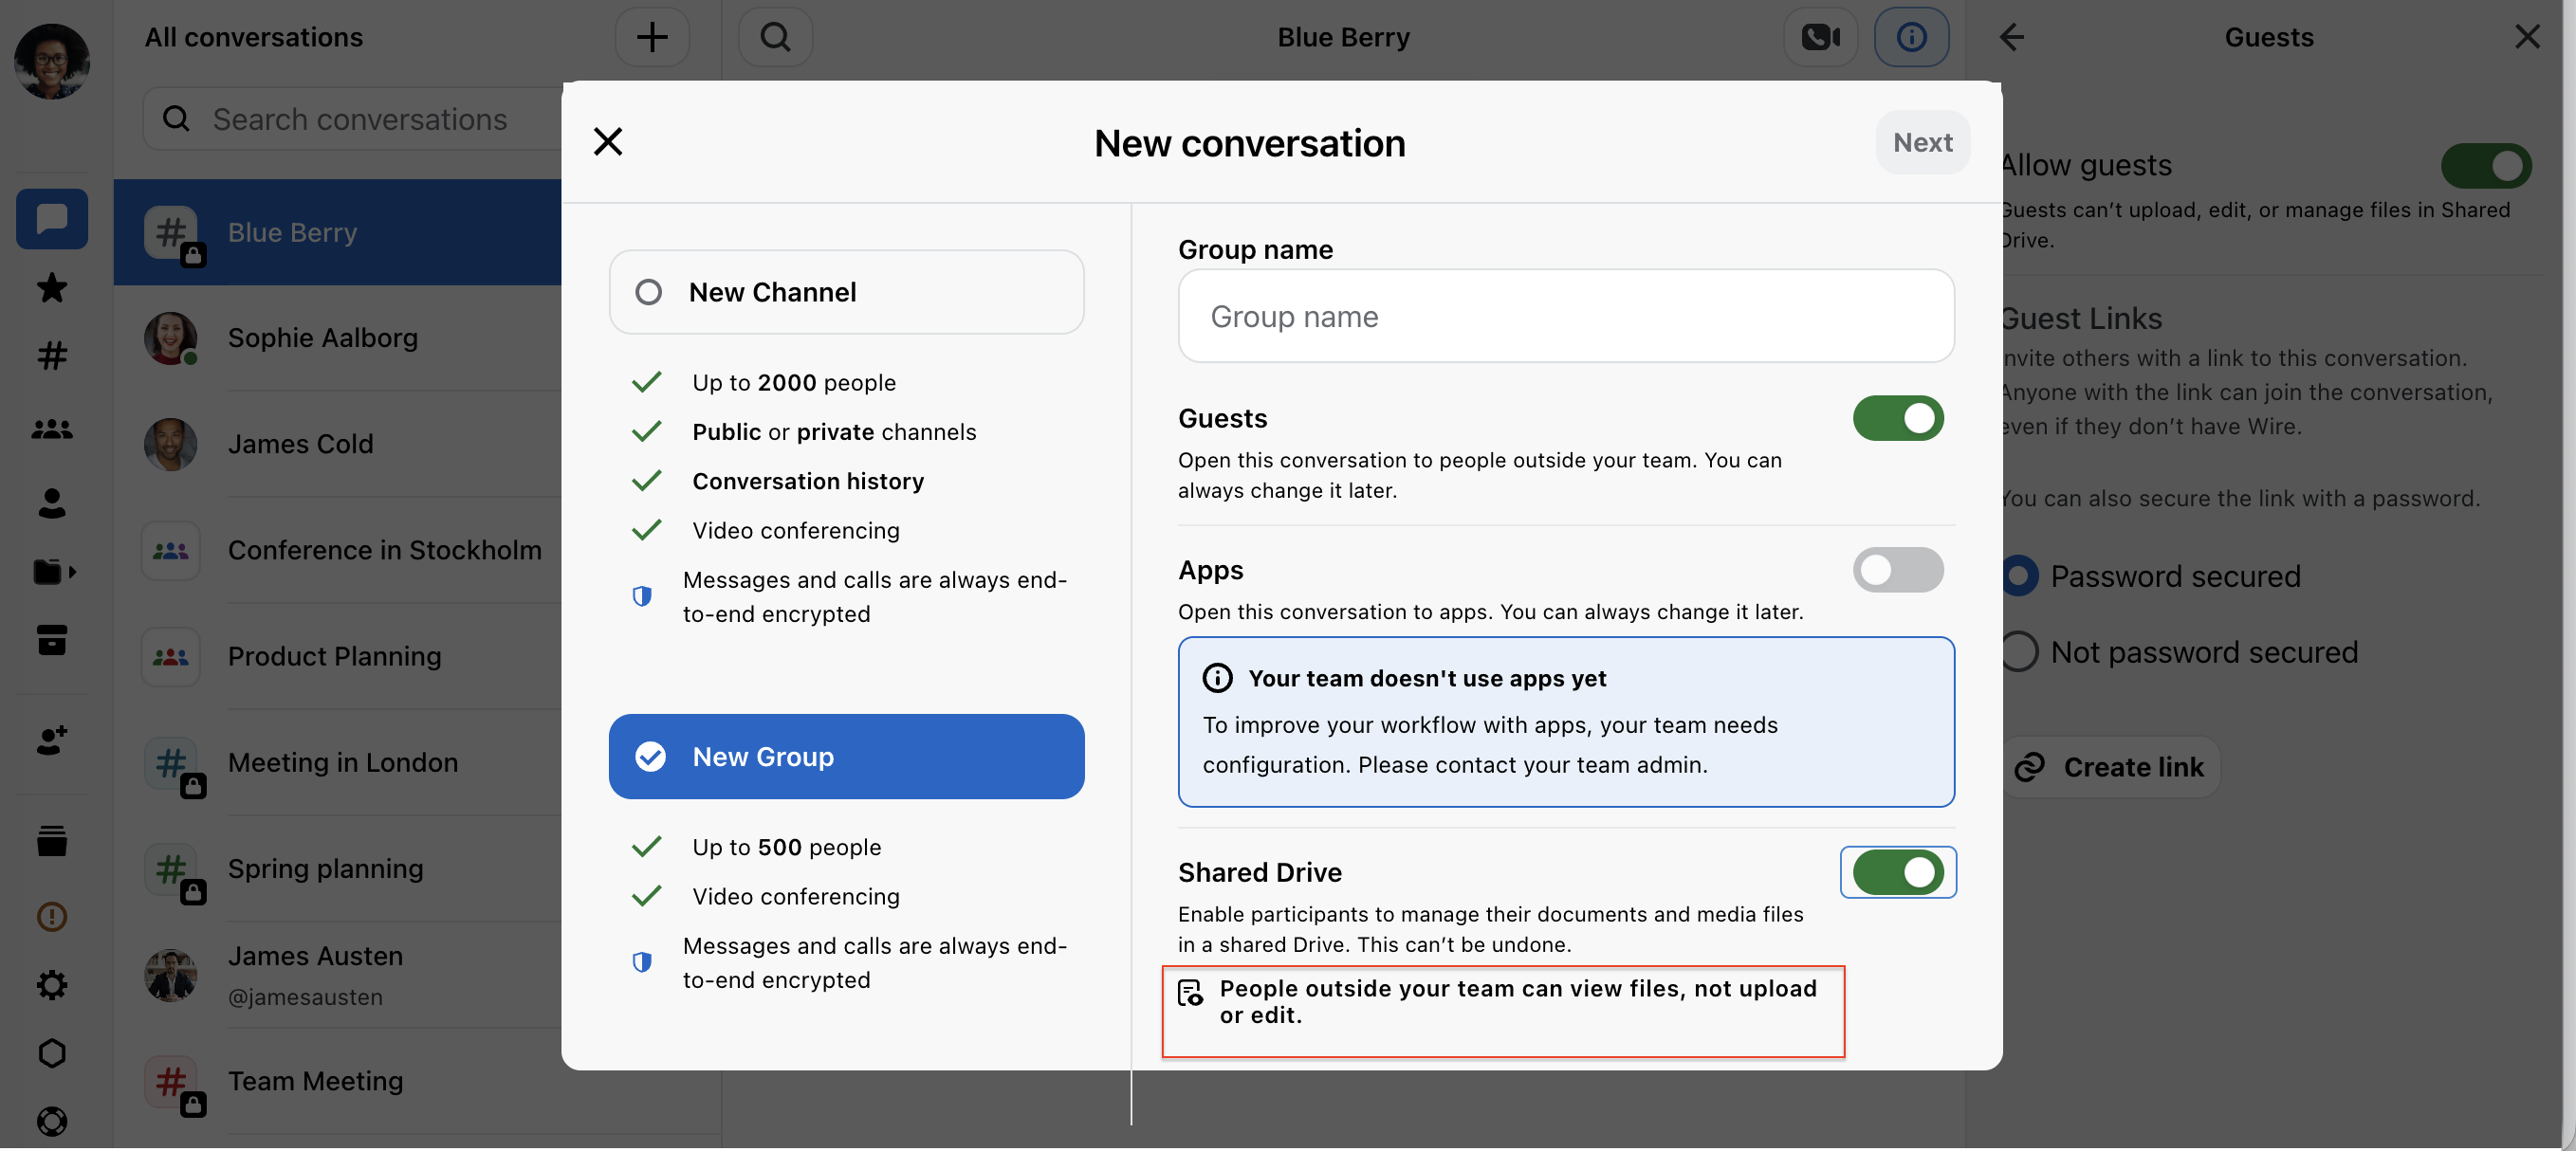Toggle Allow guests in Guests panel
This screenshot has width=2576, height=1151.
[x=2485, y=165]
